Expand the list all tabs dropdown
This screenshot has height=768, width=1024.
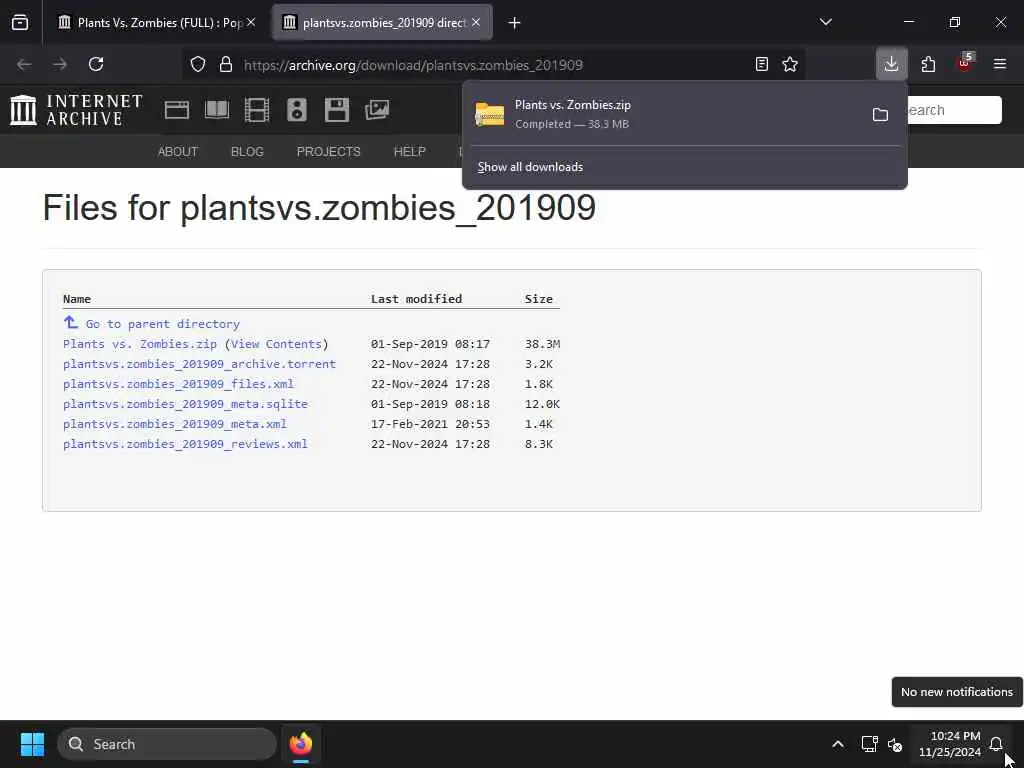(x=826, y=22)
